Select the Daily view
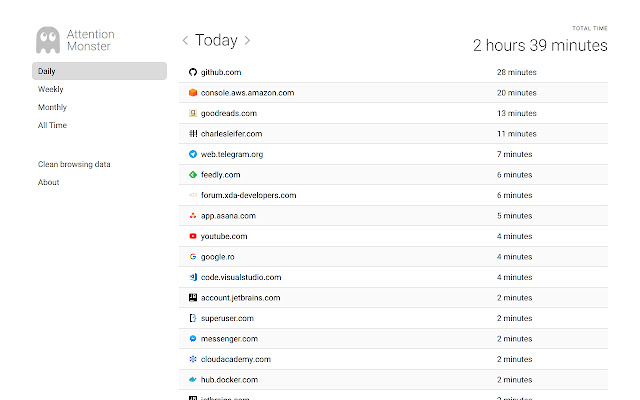 (x=99, y=71)
